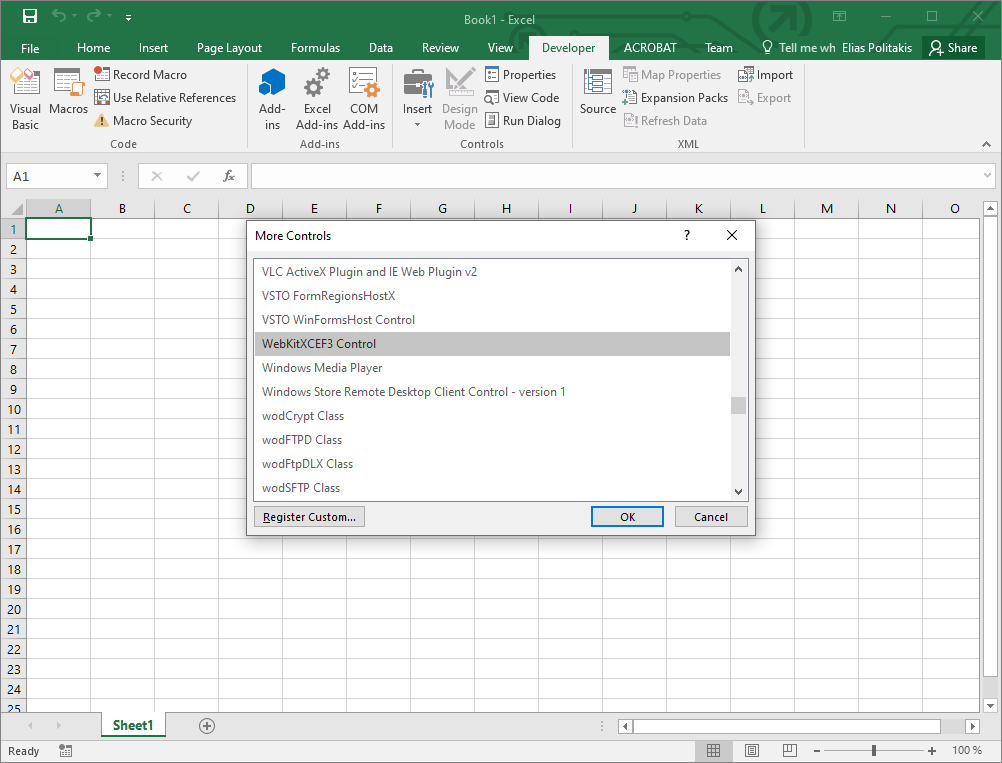Switch to Page Break Preview
This screenshot has height=763, width=1002.
[x=790, y=750]
